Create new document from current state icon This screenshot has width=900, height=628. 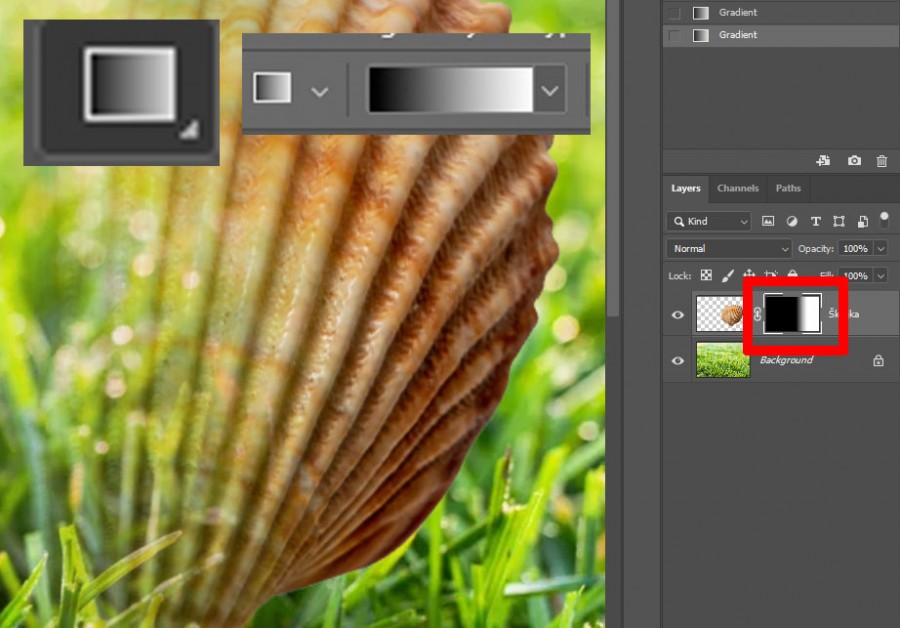click(x=823, y=161)
